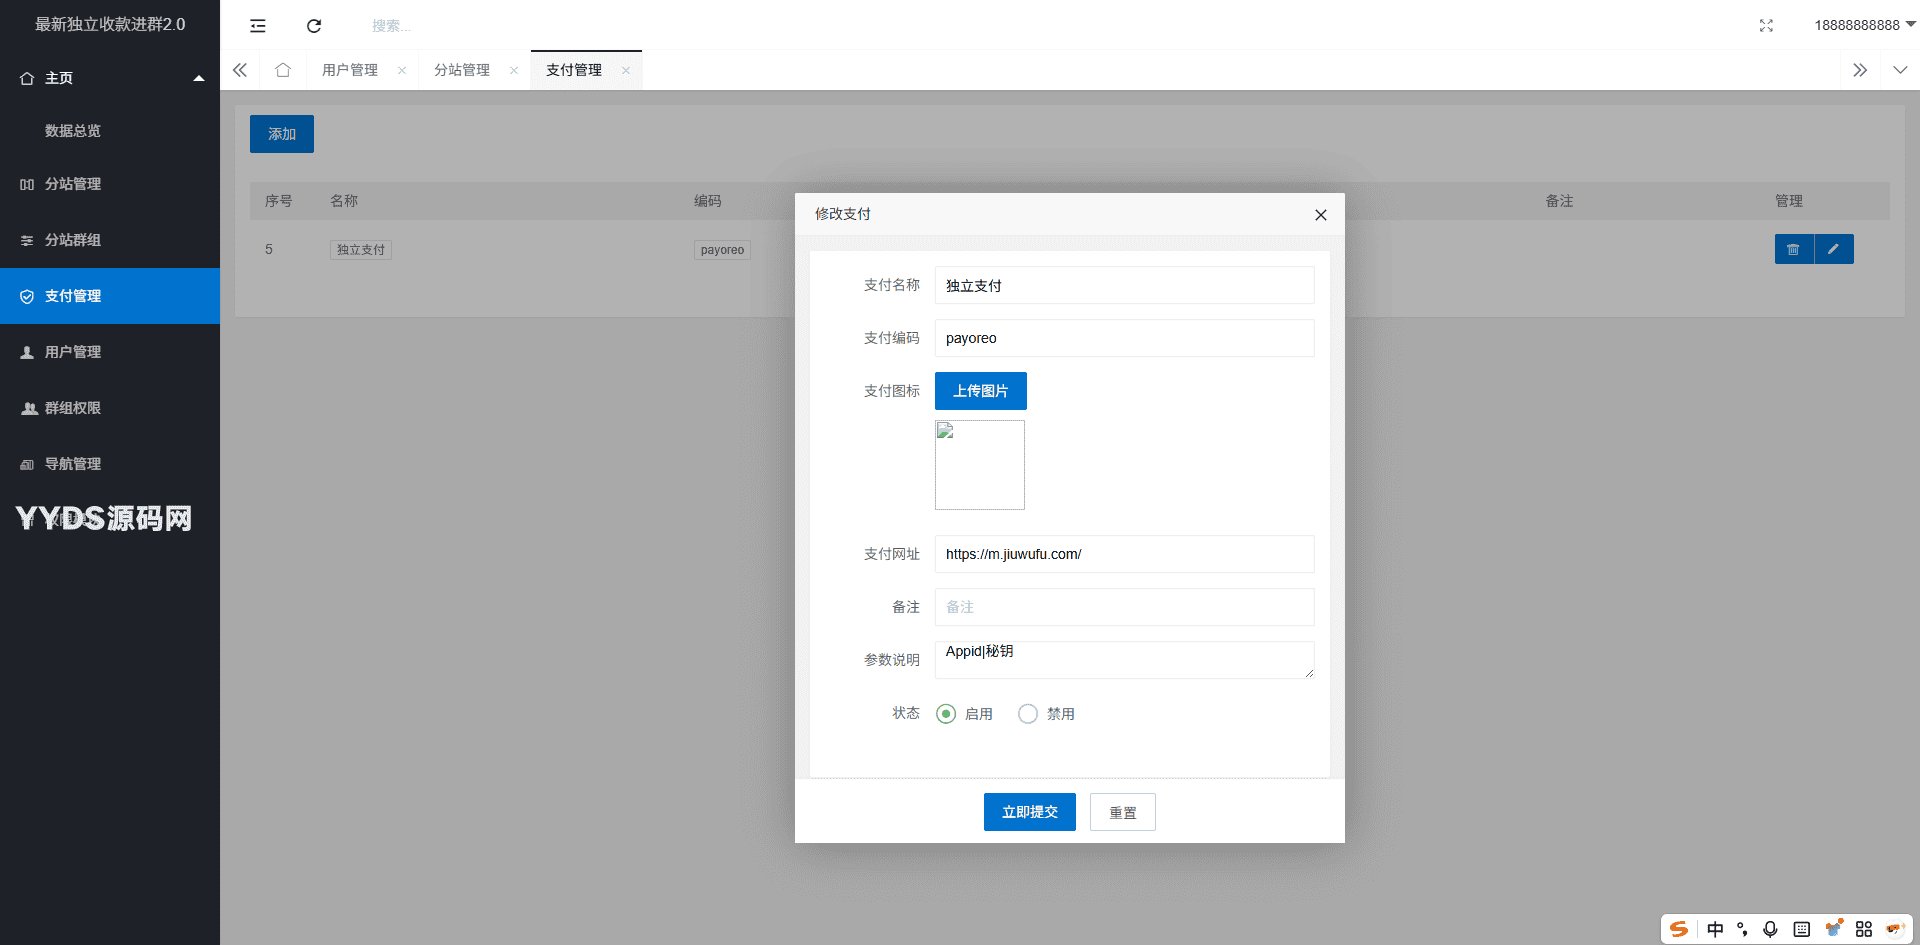Select the 禁用 radio button
This screenshot has width=1920, height=945.
pyautogui.click(x=1028, y=714)
